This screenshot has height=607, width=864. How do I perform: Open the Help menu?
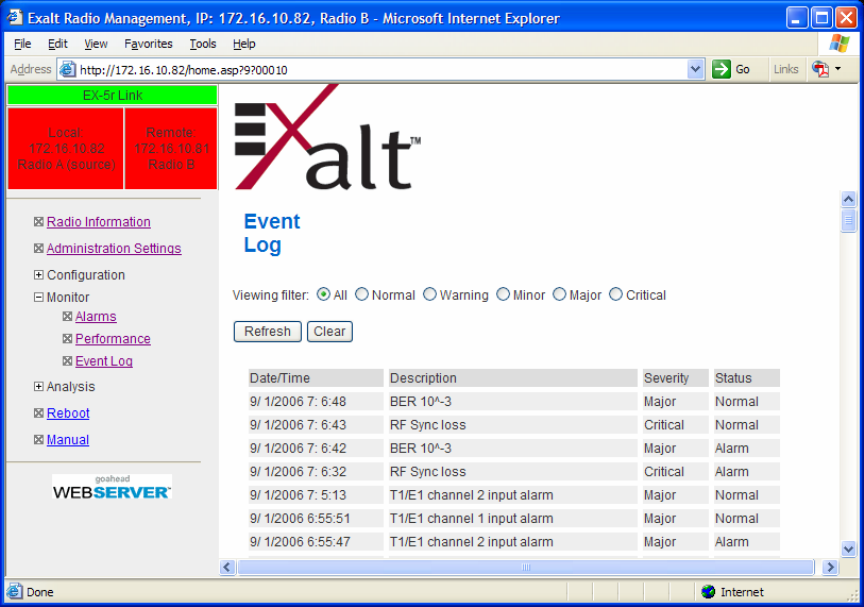point(244,44)
